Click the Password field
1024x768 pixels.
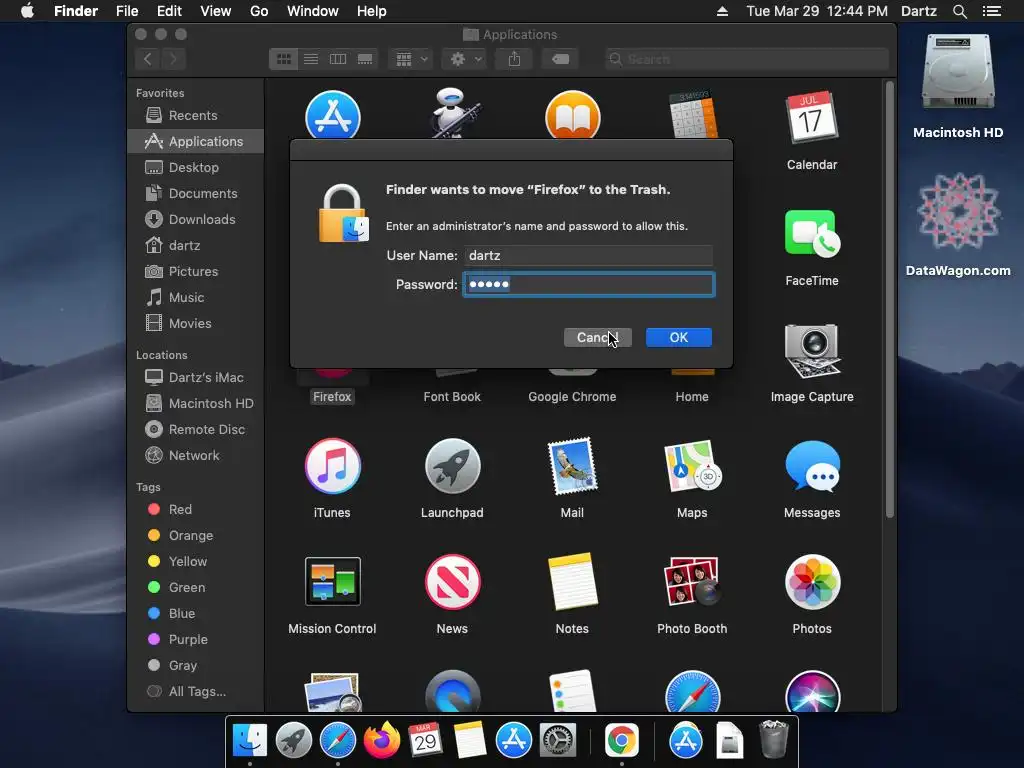[x=589, y=285]
